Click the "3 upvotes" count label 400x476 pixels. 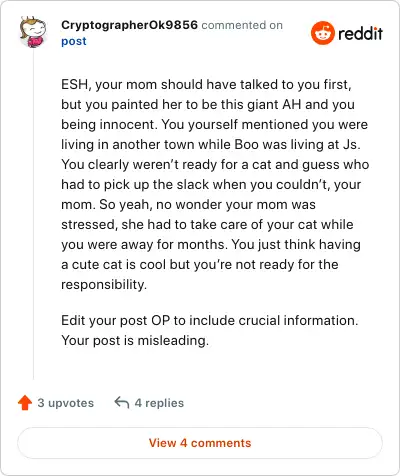tap(66, 403)
